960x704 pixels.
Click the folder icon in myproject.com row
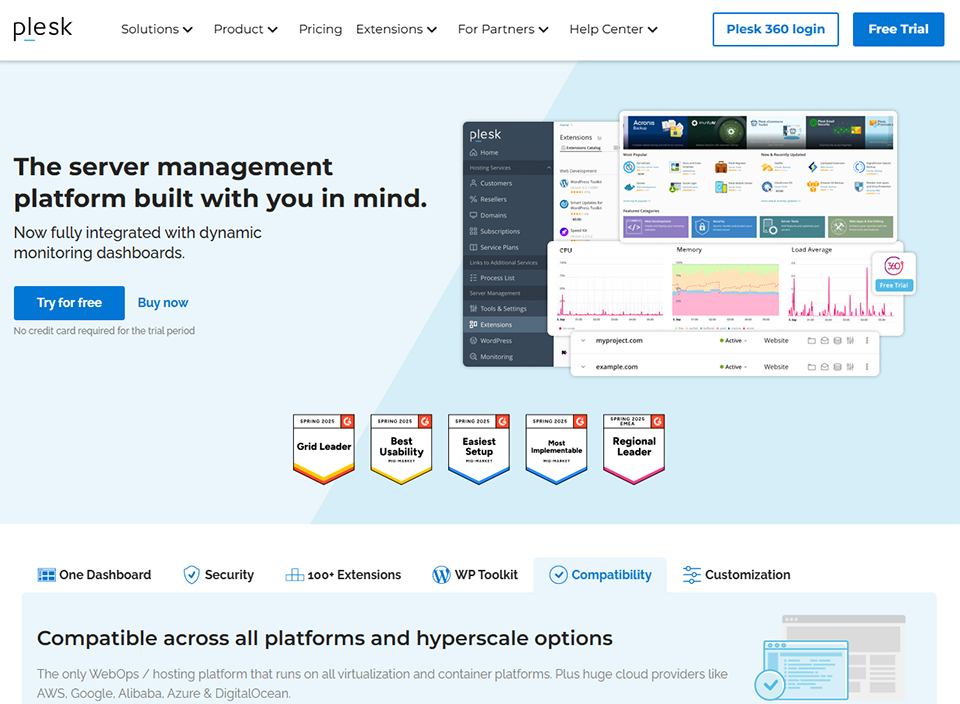coord(811,340)
